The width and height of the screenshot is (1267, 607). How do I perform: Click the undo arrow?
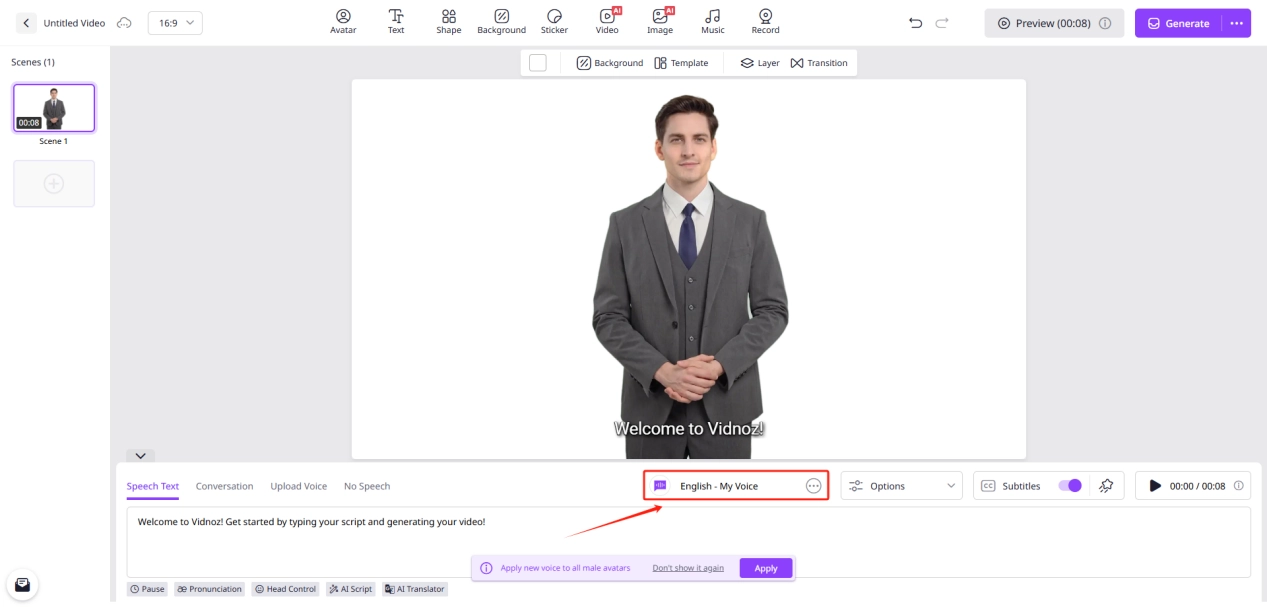pos(915,23)
